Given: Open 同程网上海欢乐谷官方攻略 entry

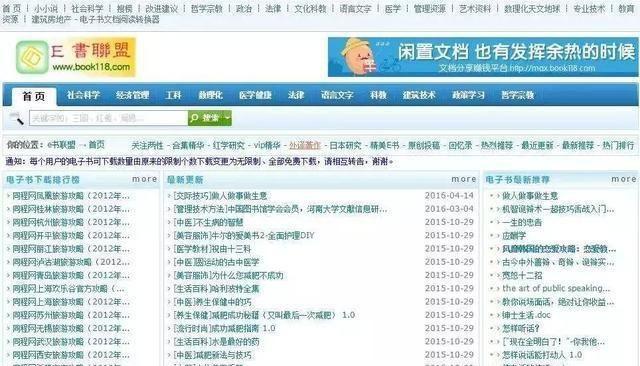Looking at the screenshot, I should (x=69, y=288).
